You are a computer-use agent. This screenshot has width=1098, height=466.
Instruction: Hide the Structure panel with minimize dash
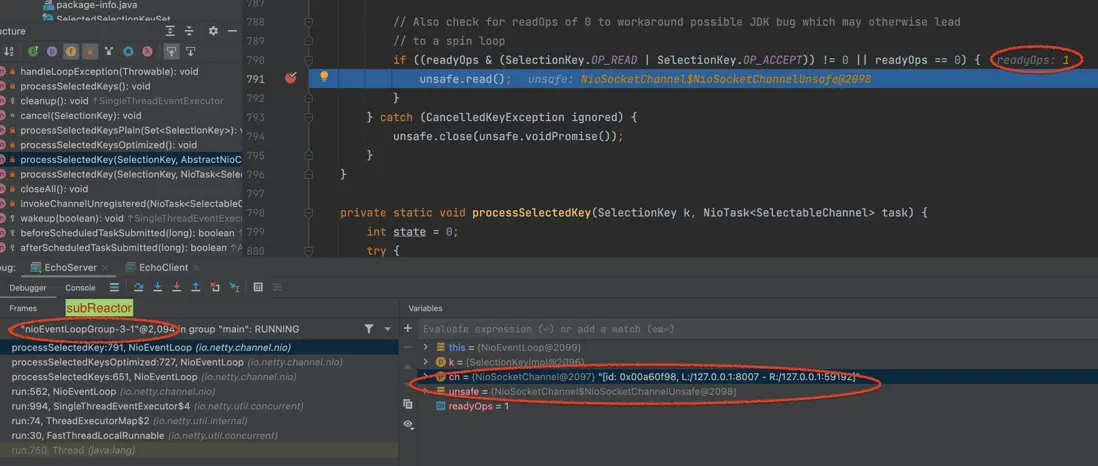coord(232,31)
